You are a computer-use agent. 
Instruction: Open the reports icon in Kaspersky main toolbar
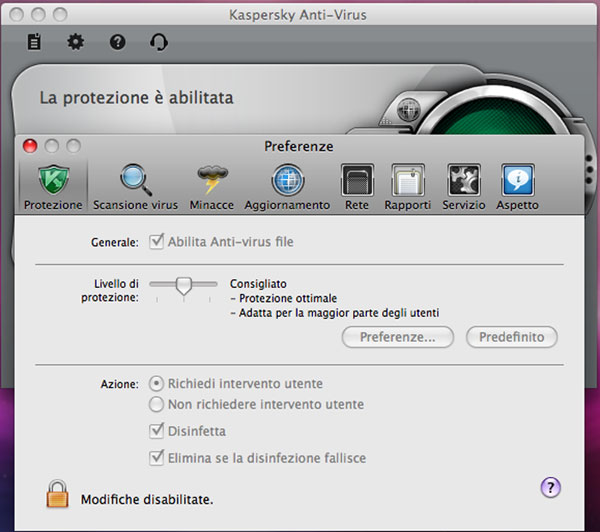pos(34,42)
